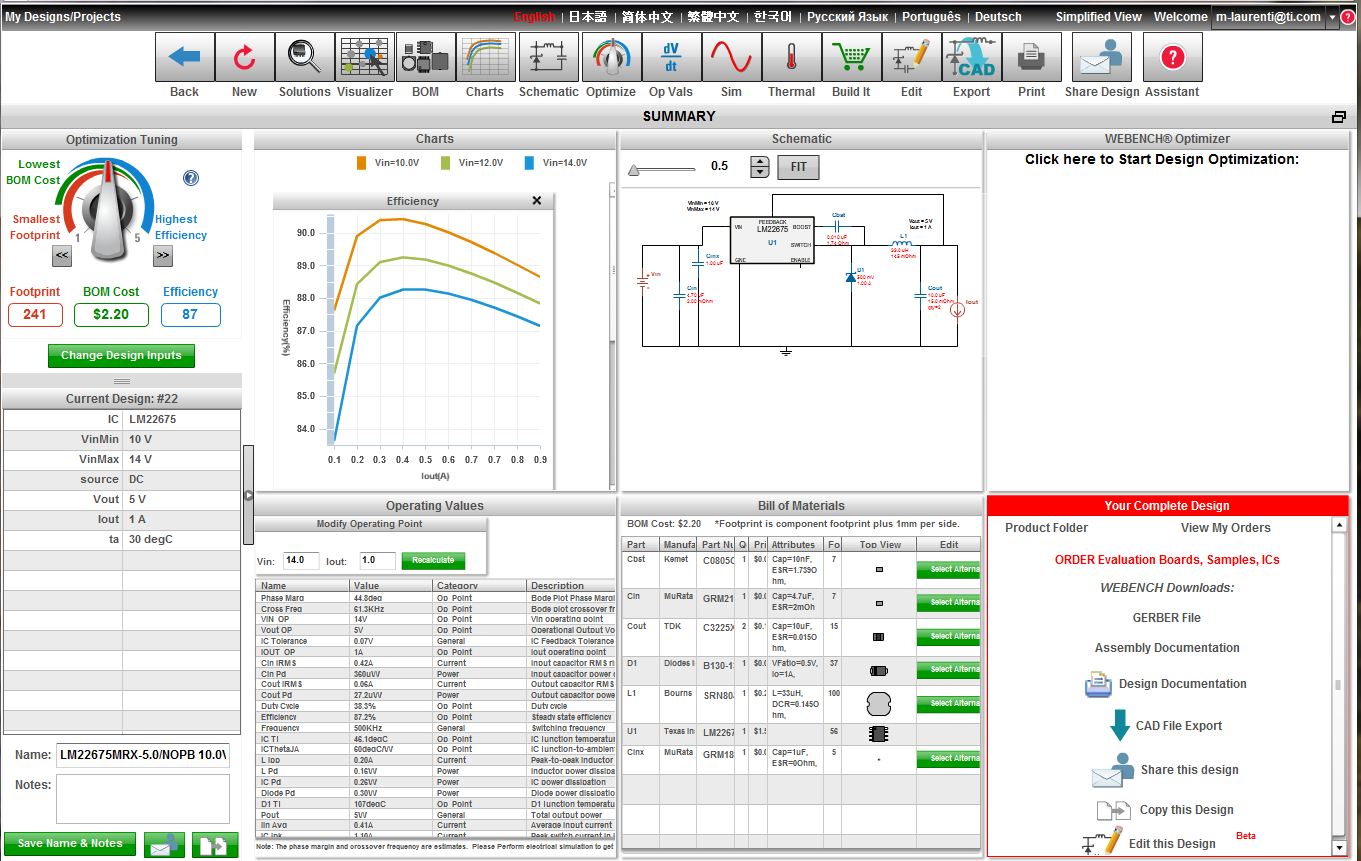Click the Design Documentation printer icon

pyautogui.click(x=1098, y=685)
